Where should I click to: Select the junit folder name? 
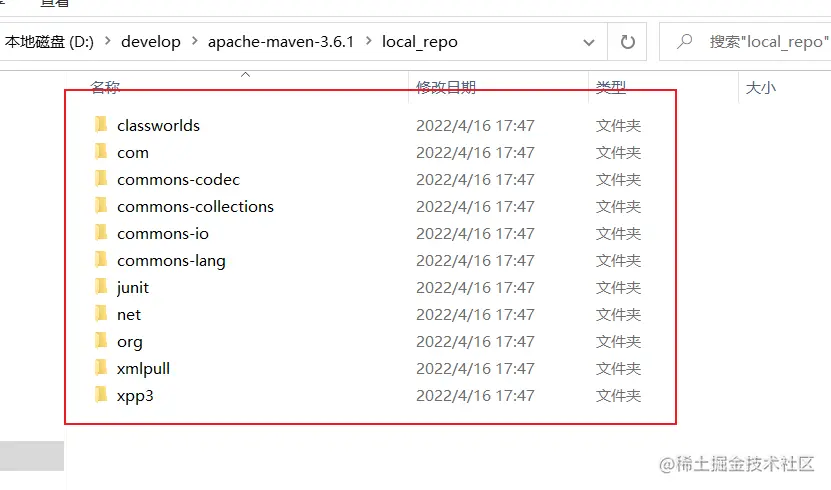[x=133, y=288]
